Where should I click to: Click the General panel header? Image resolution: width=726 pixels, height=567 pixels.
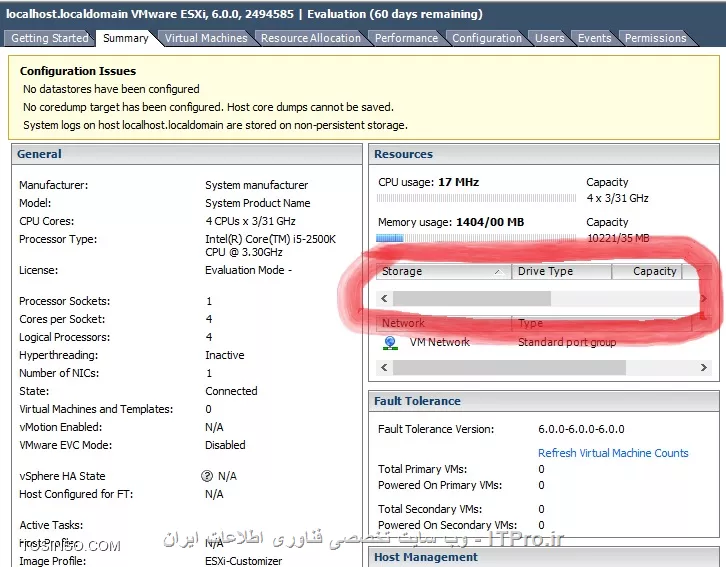tap(187, 154)
